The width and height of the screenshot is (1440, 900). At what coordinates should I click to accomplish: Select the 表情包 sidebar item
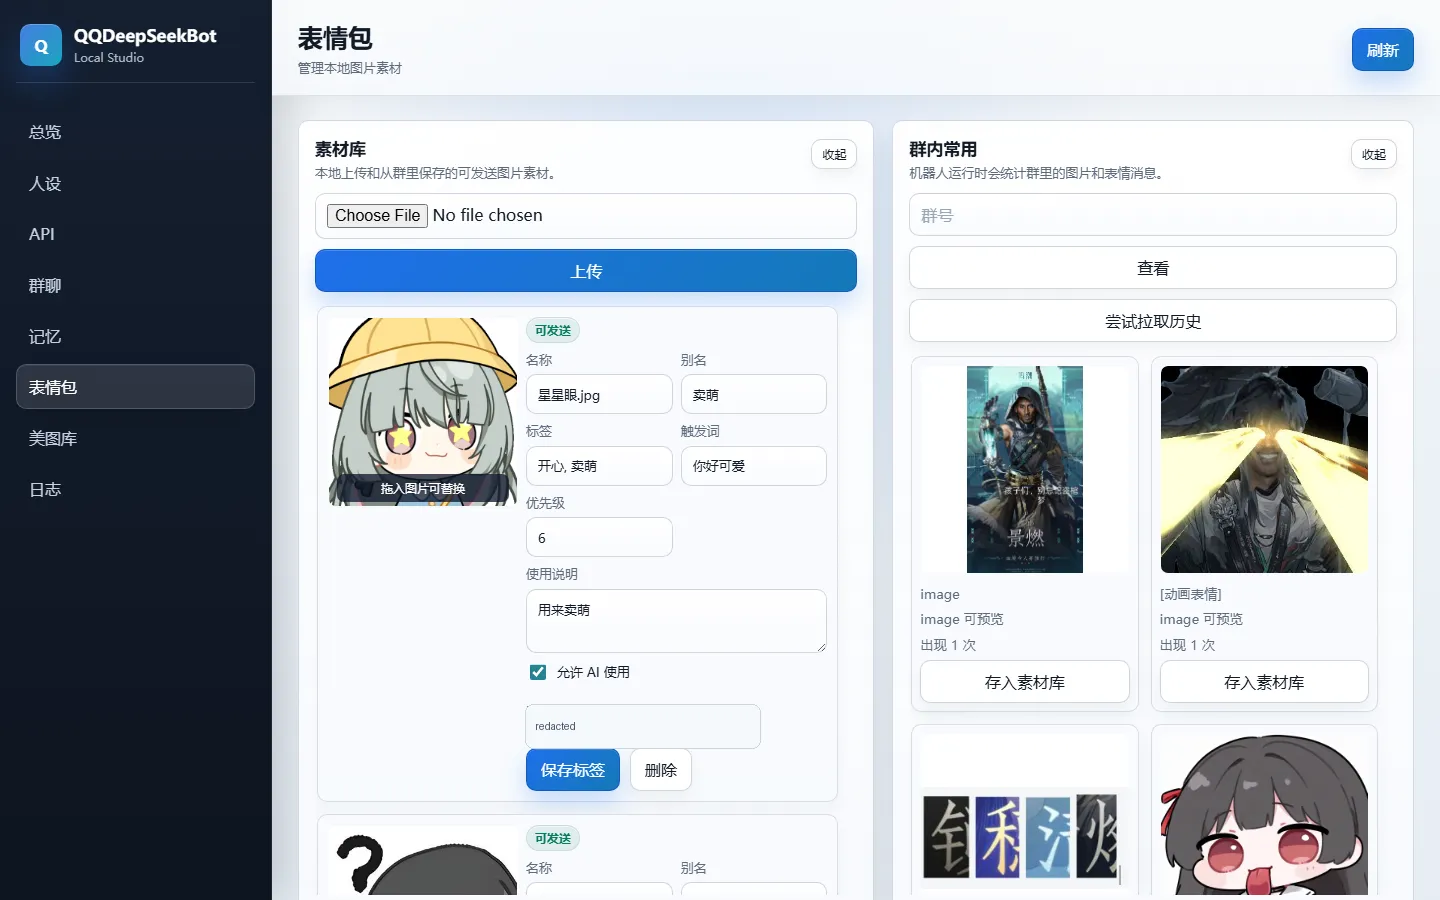pos(135,387)
